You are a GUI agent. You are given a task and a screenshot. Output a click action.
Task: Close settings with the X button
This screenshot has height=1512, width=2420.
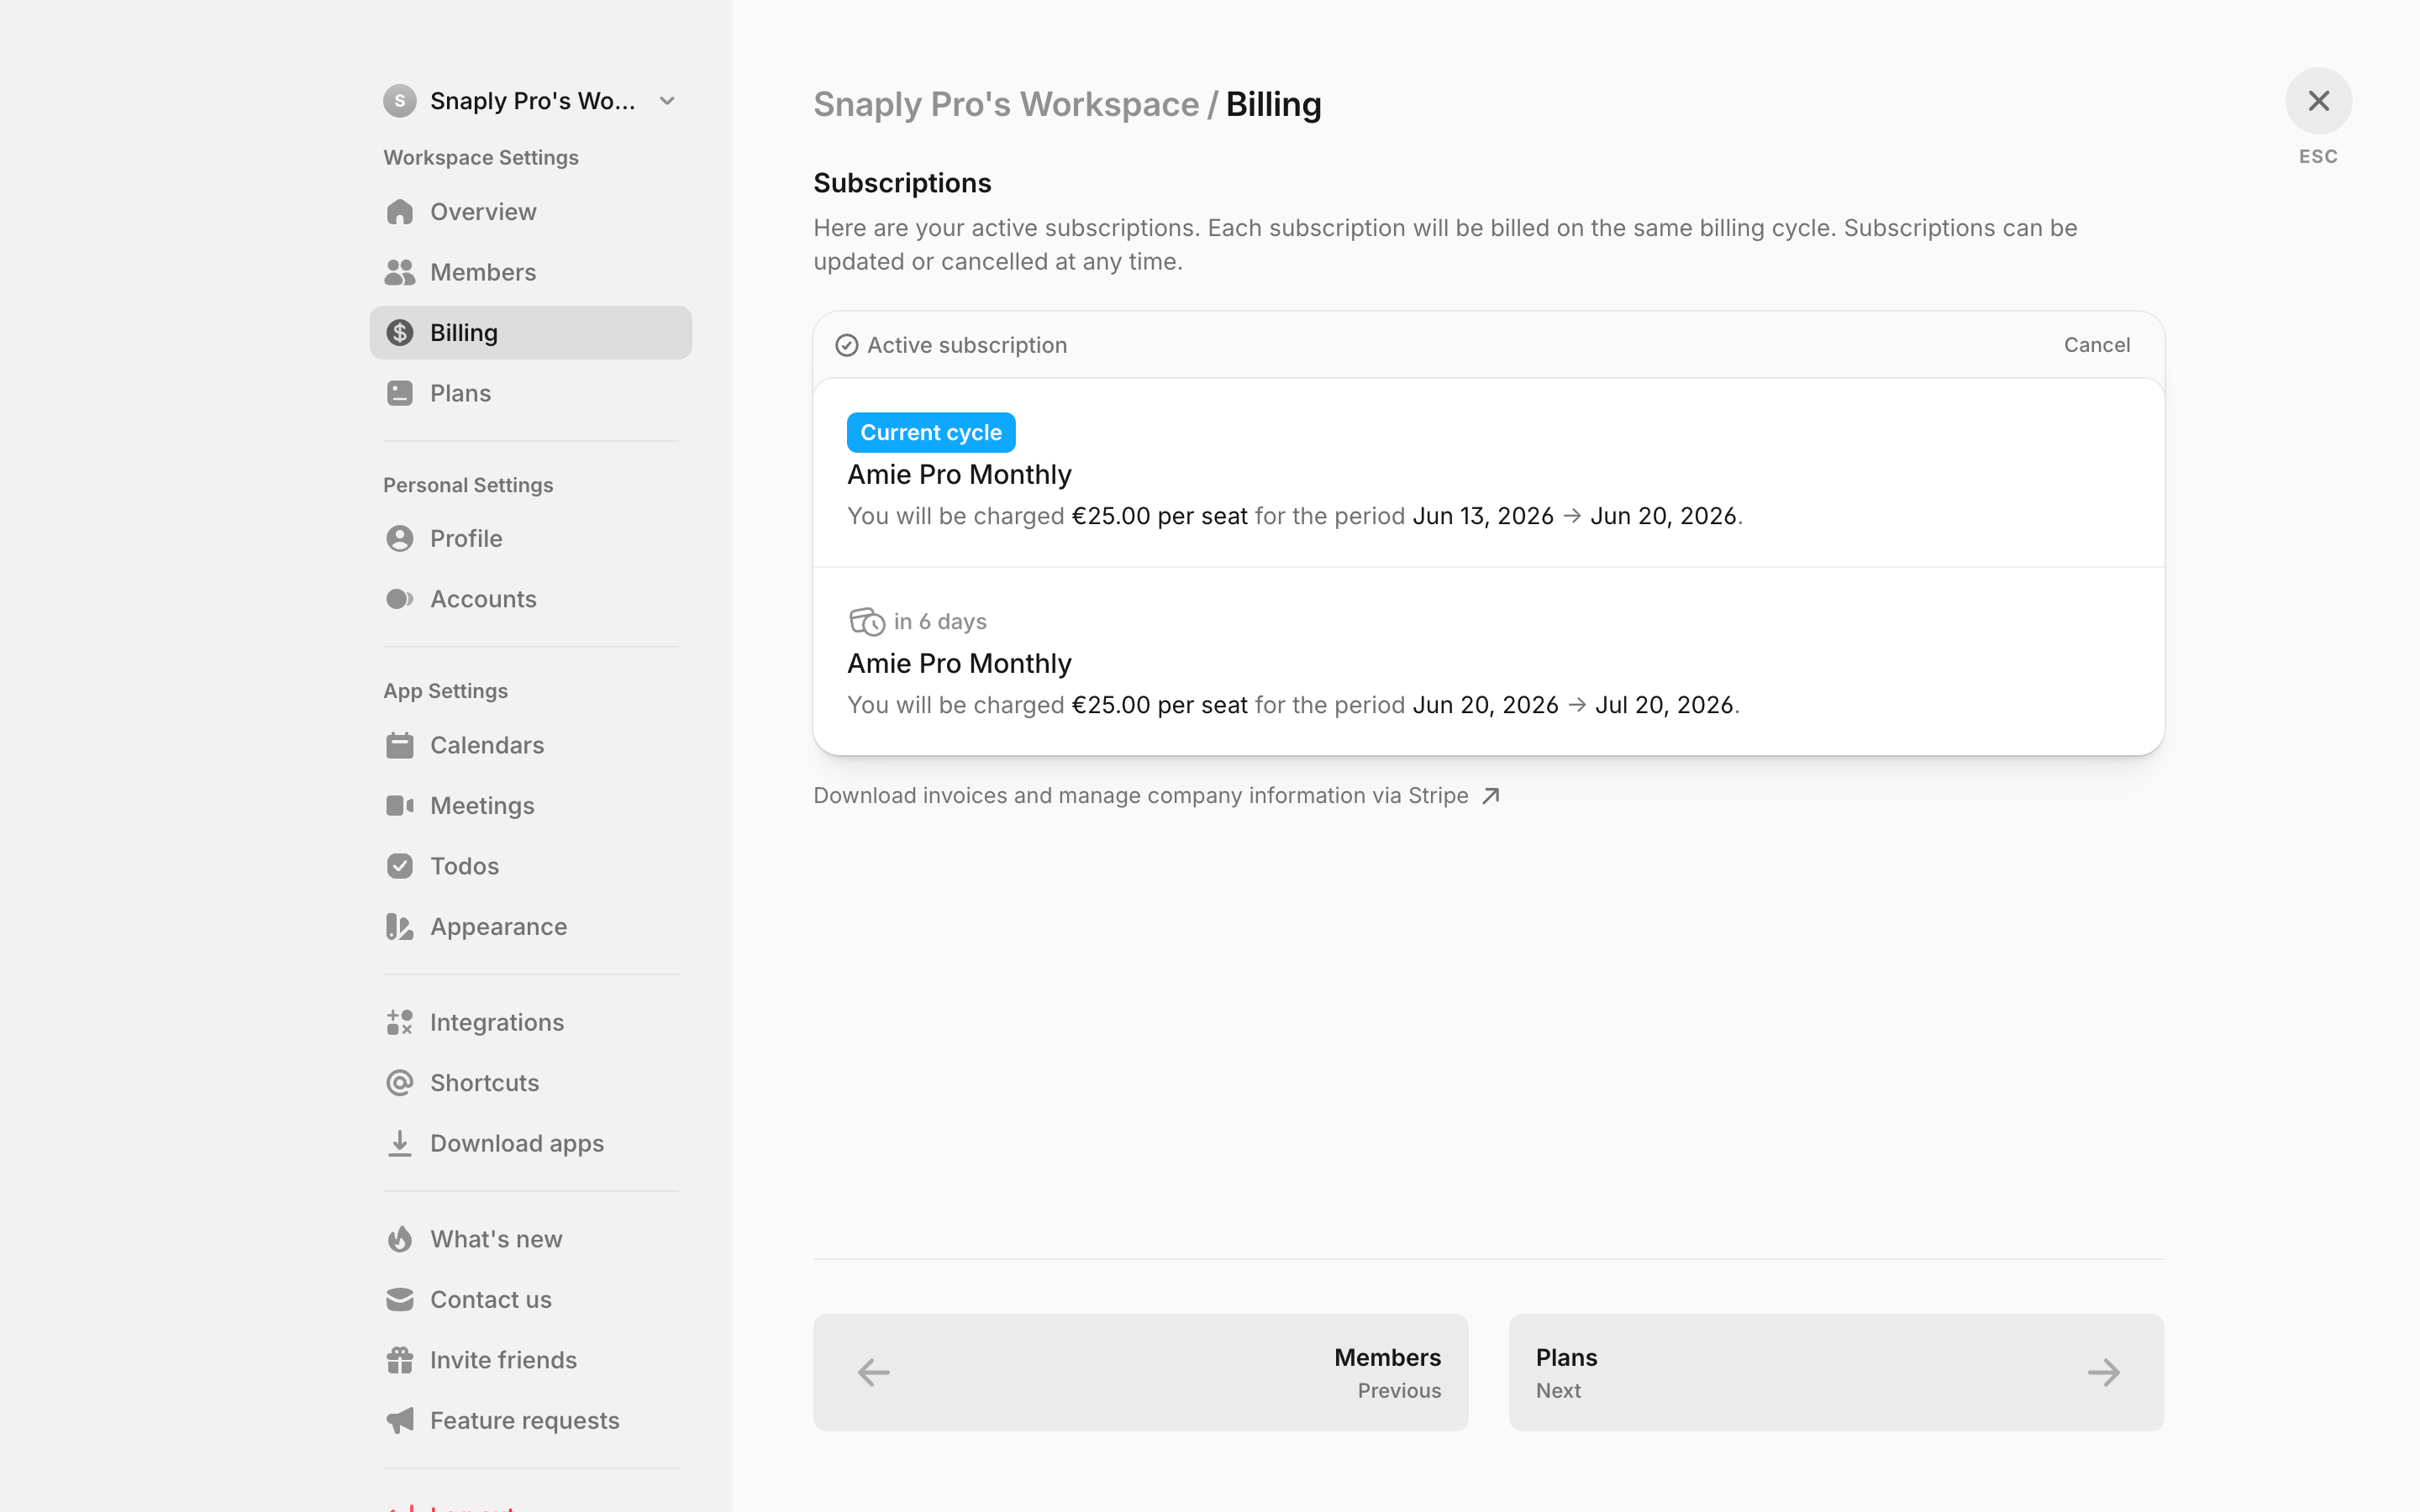click(x=2318, y=101)
